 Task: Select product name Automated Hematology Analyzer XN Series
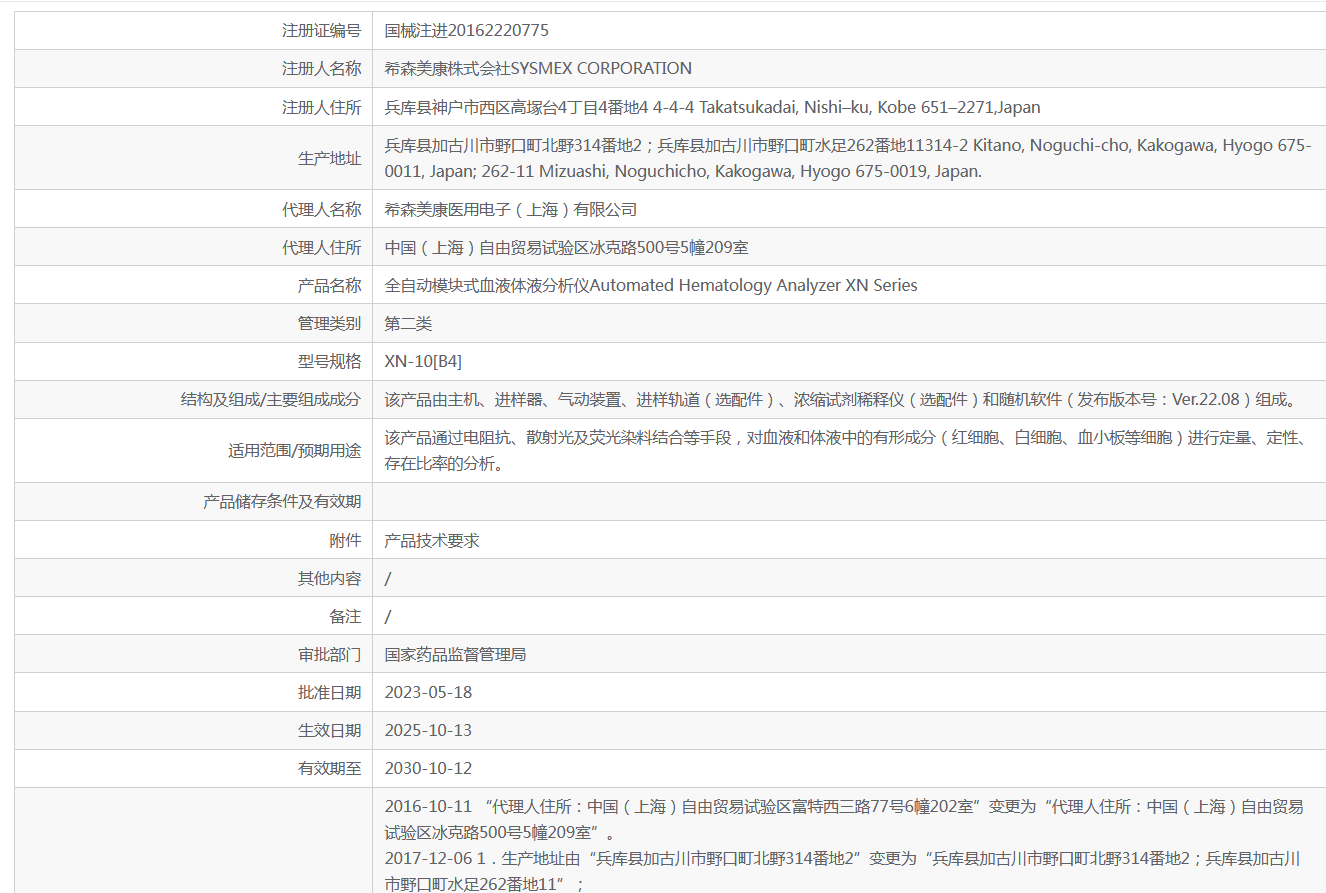(651, 285)
